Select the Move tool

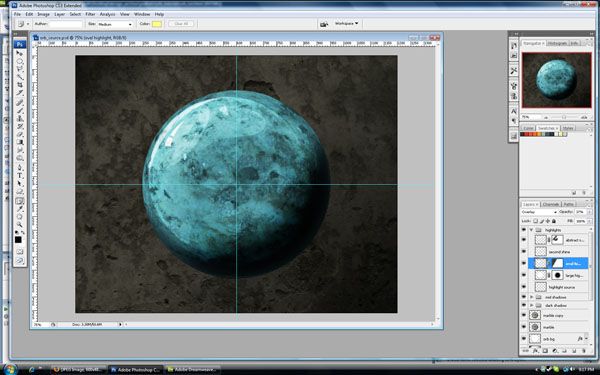coord(20,54)
